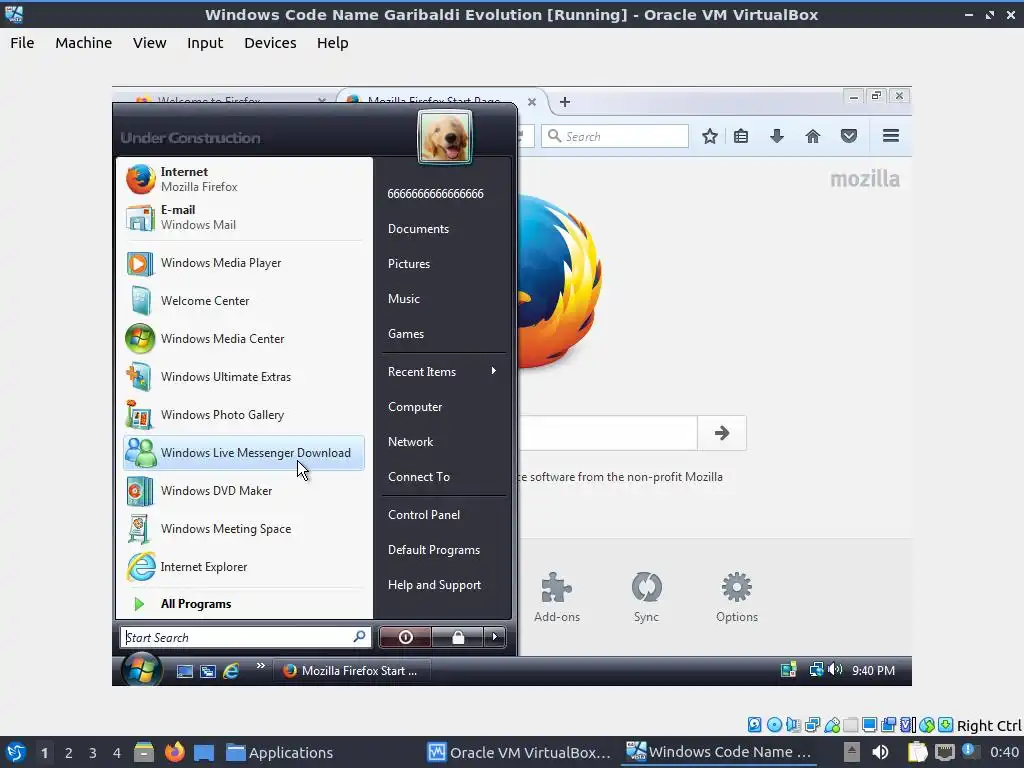
Task: Click the Firefox toolbar Search field
Action: [x=615, y=136]
